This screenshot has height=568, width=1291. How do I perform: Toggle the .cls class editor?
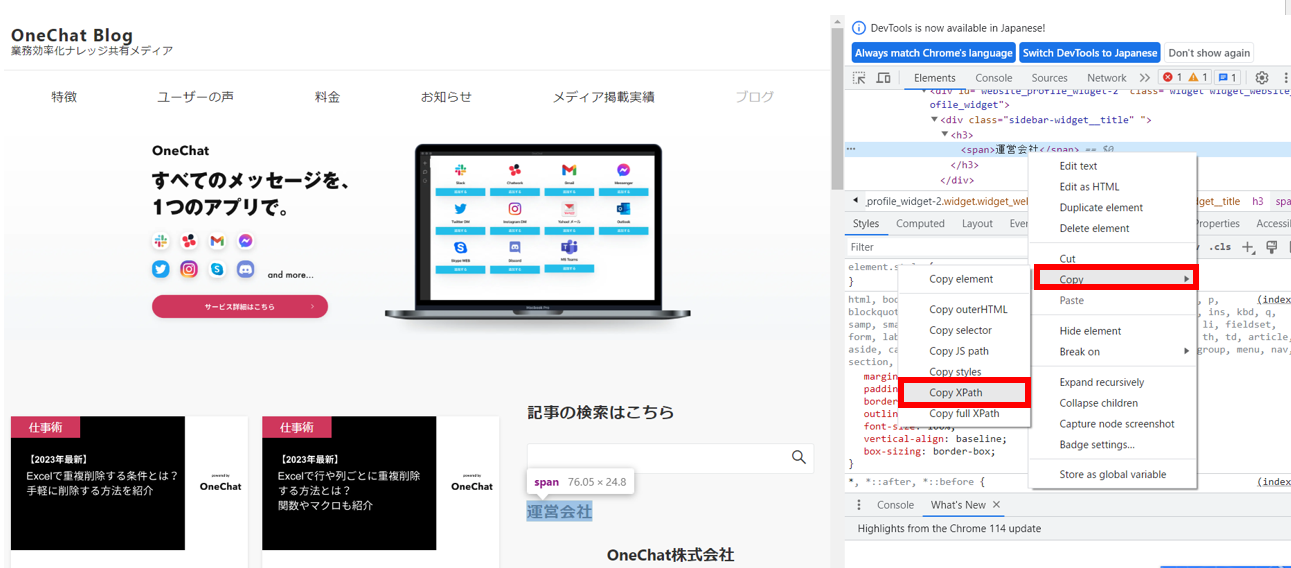click(1220, 247)
